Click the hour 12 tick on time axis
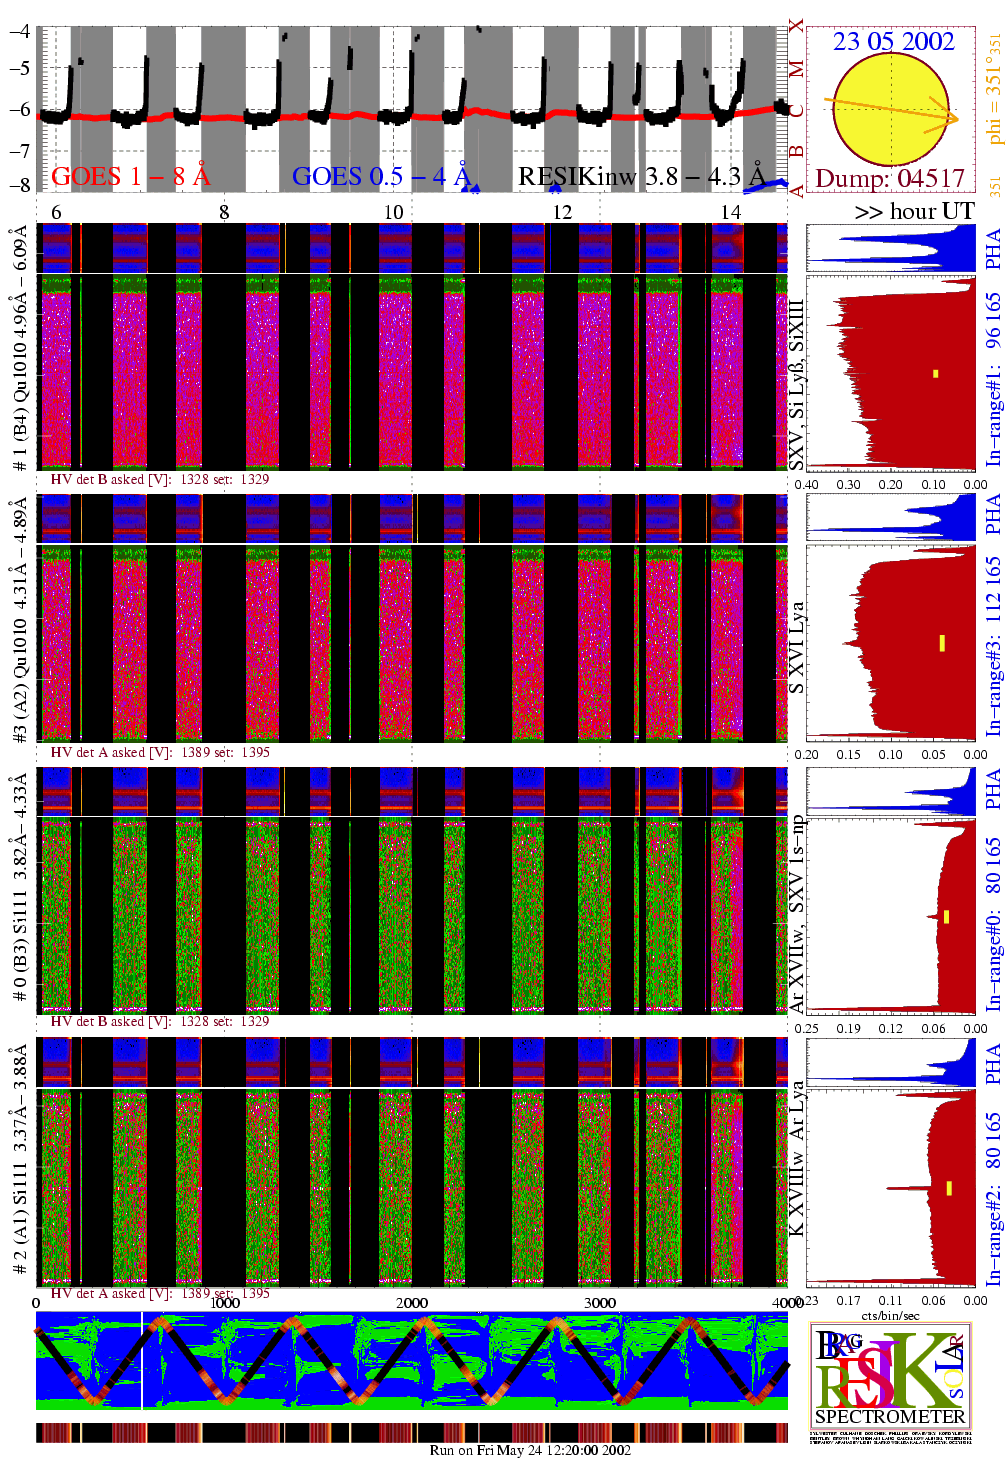1008x1466 pixels. (x=562, y=212)
